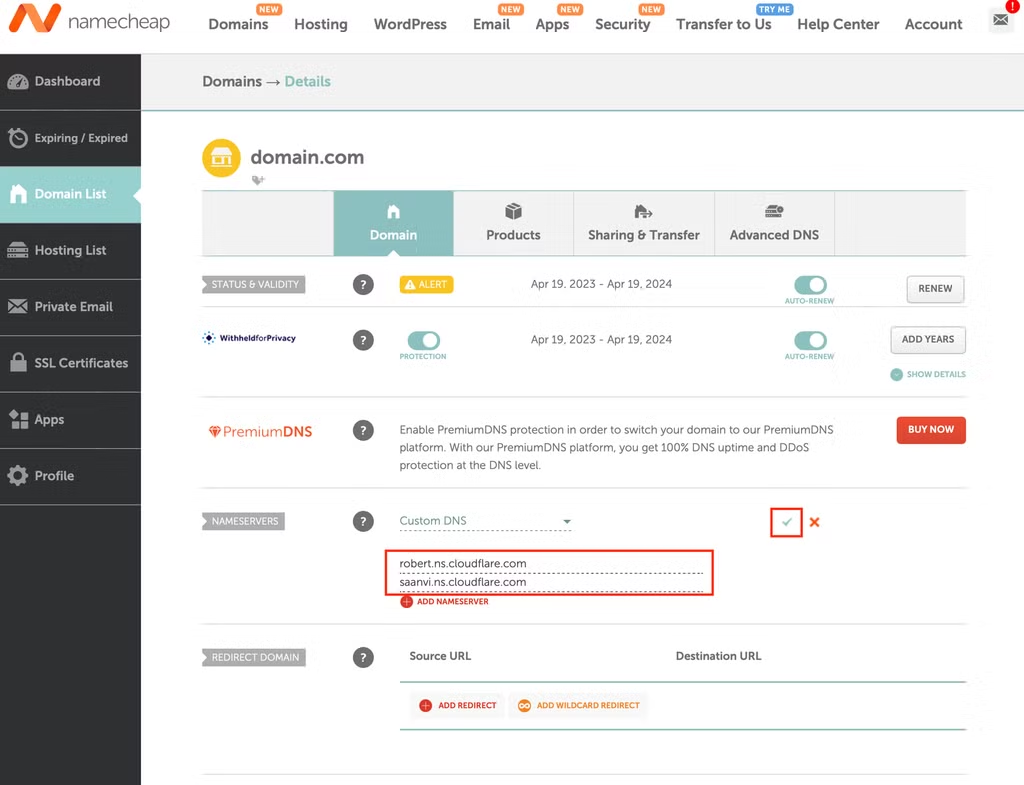This screenshot has height=785, width=1024.
Task: Open the mail envelope notification icon
Action: click(1000, 20)
